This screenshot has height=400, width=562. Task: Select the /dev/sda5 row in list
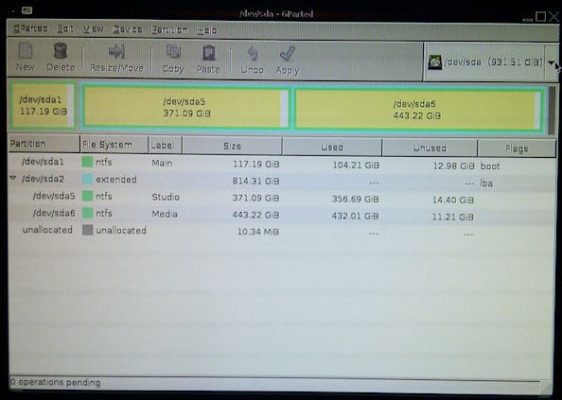pos(282,197)
